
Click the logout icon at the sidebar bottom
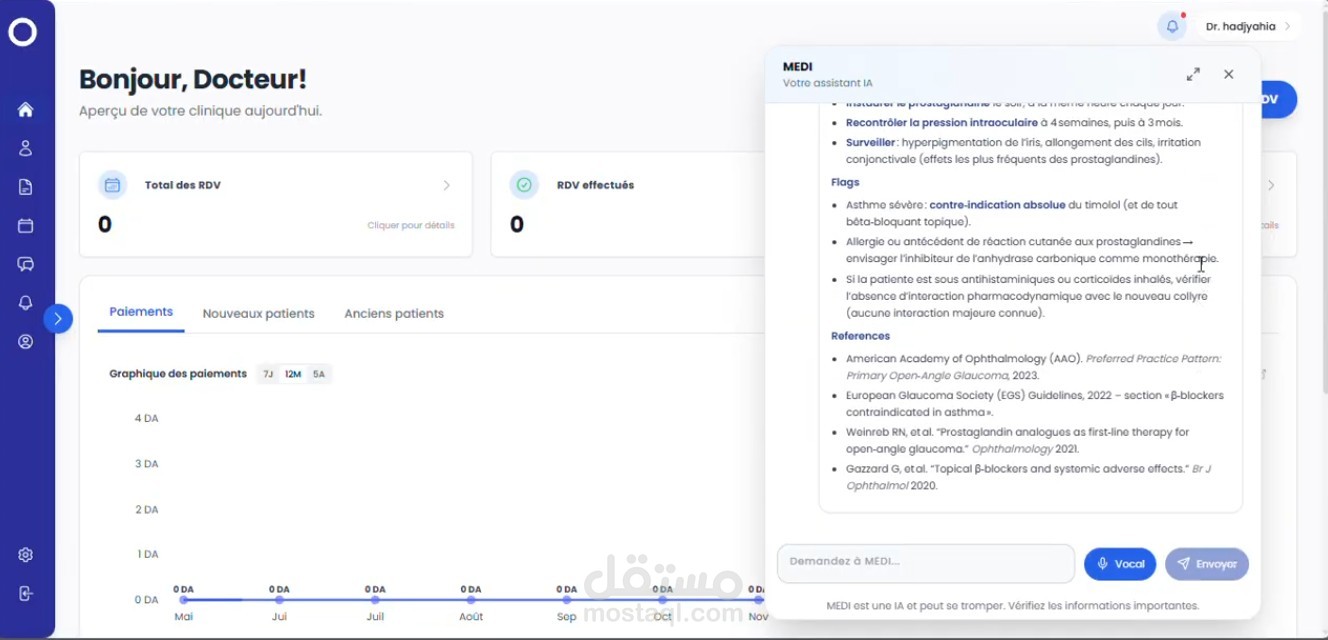(26, 593)
